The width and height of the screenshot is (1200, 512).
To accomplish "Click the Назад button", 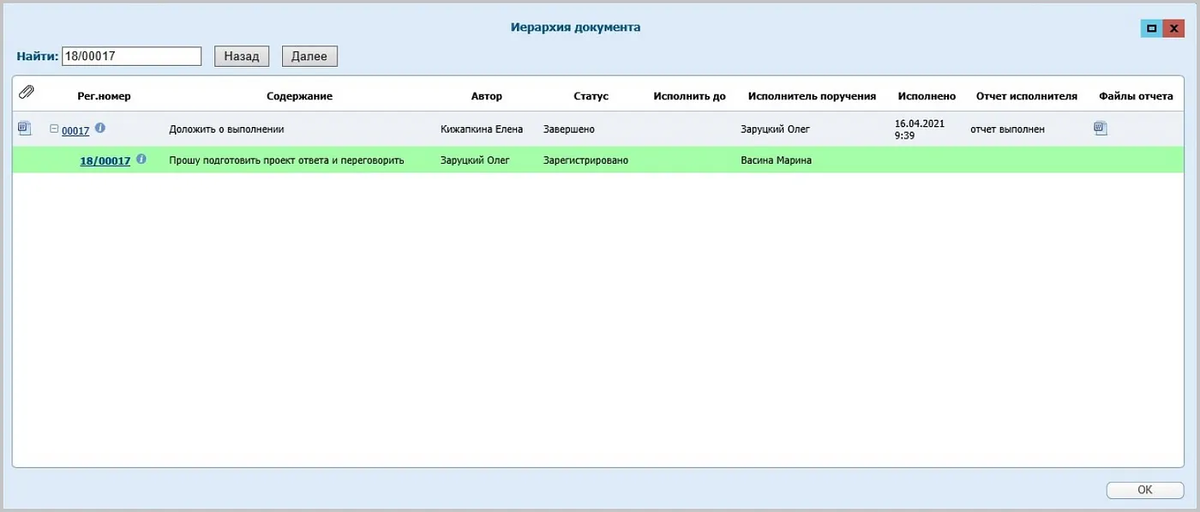I will [241, 56].
